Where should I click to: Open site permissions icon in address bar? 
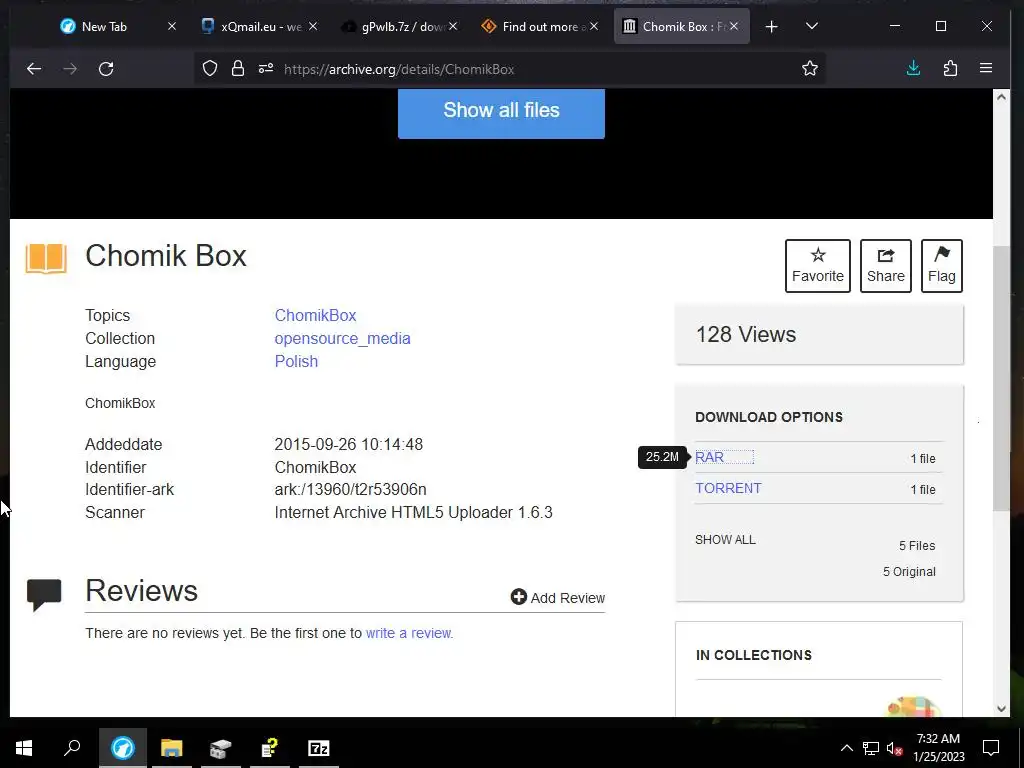point(266,69)
